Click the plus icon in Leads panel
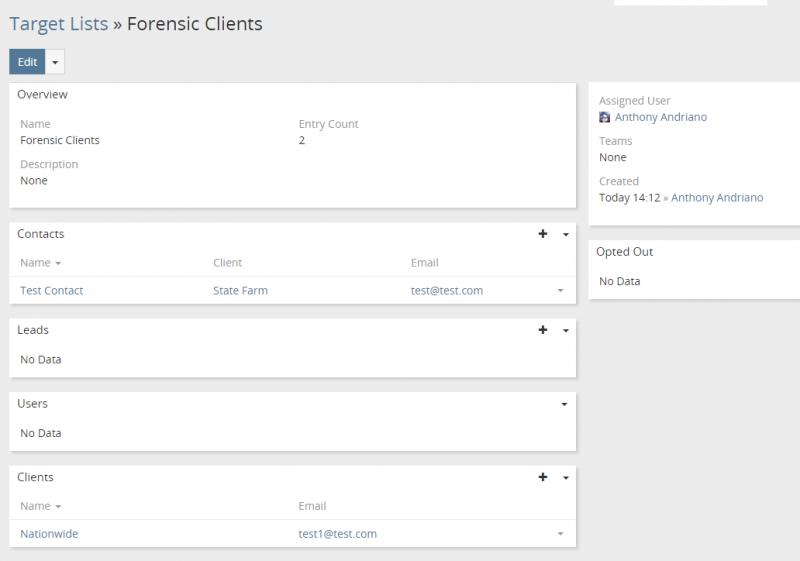 pyautogui.click(x=543, y=330)
